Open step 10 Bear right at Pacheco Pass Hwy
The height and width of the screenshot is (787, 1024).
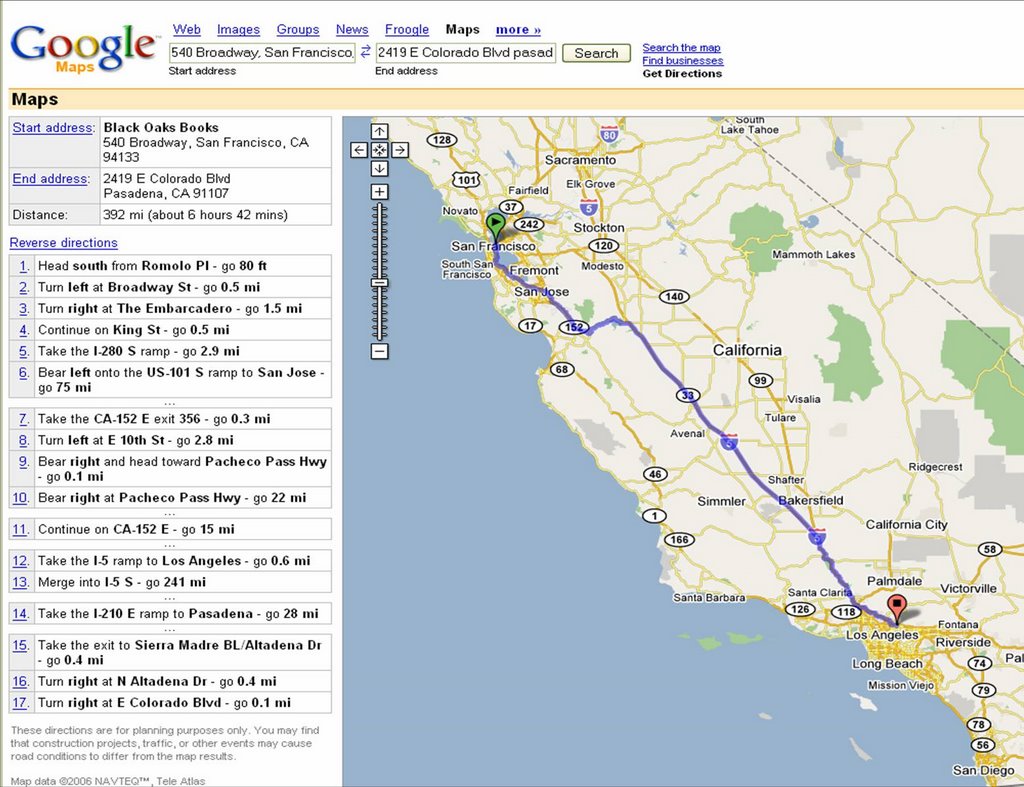coord(170,498)
